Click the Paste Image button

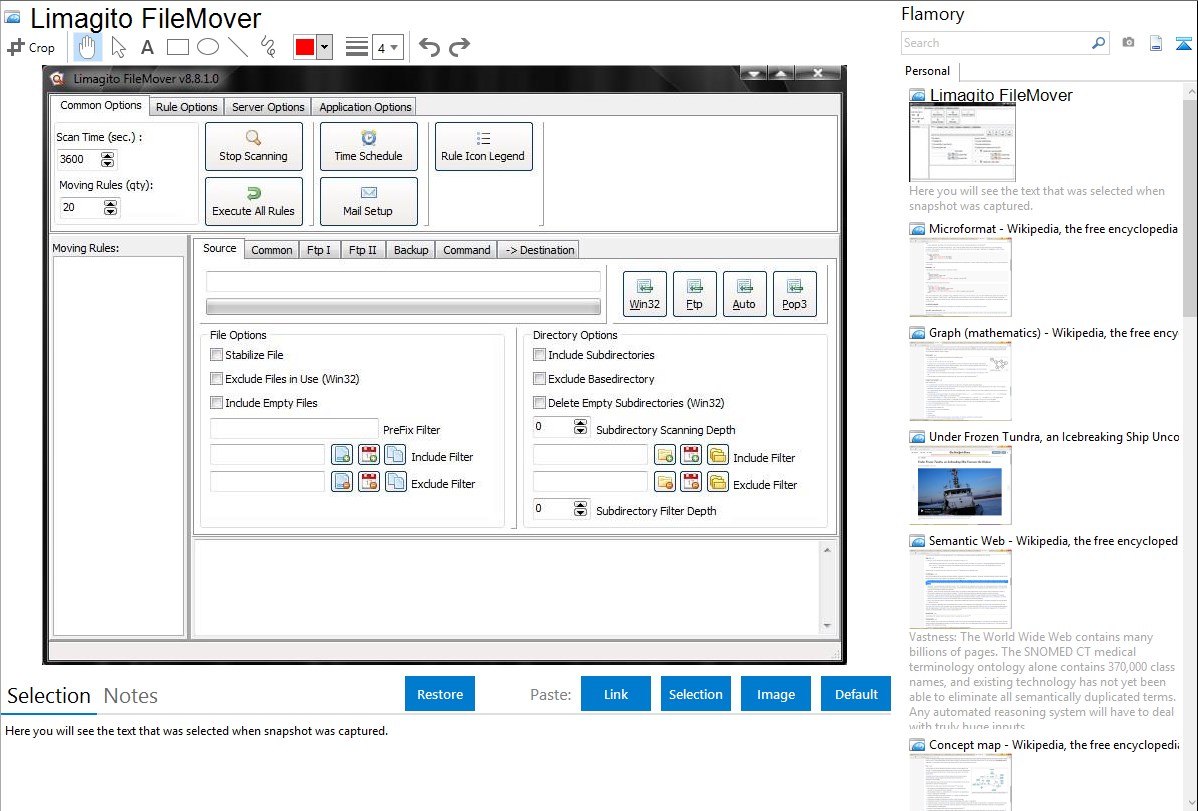click(775, 694)
